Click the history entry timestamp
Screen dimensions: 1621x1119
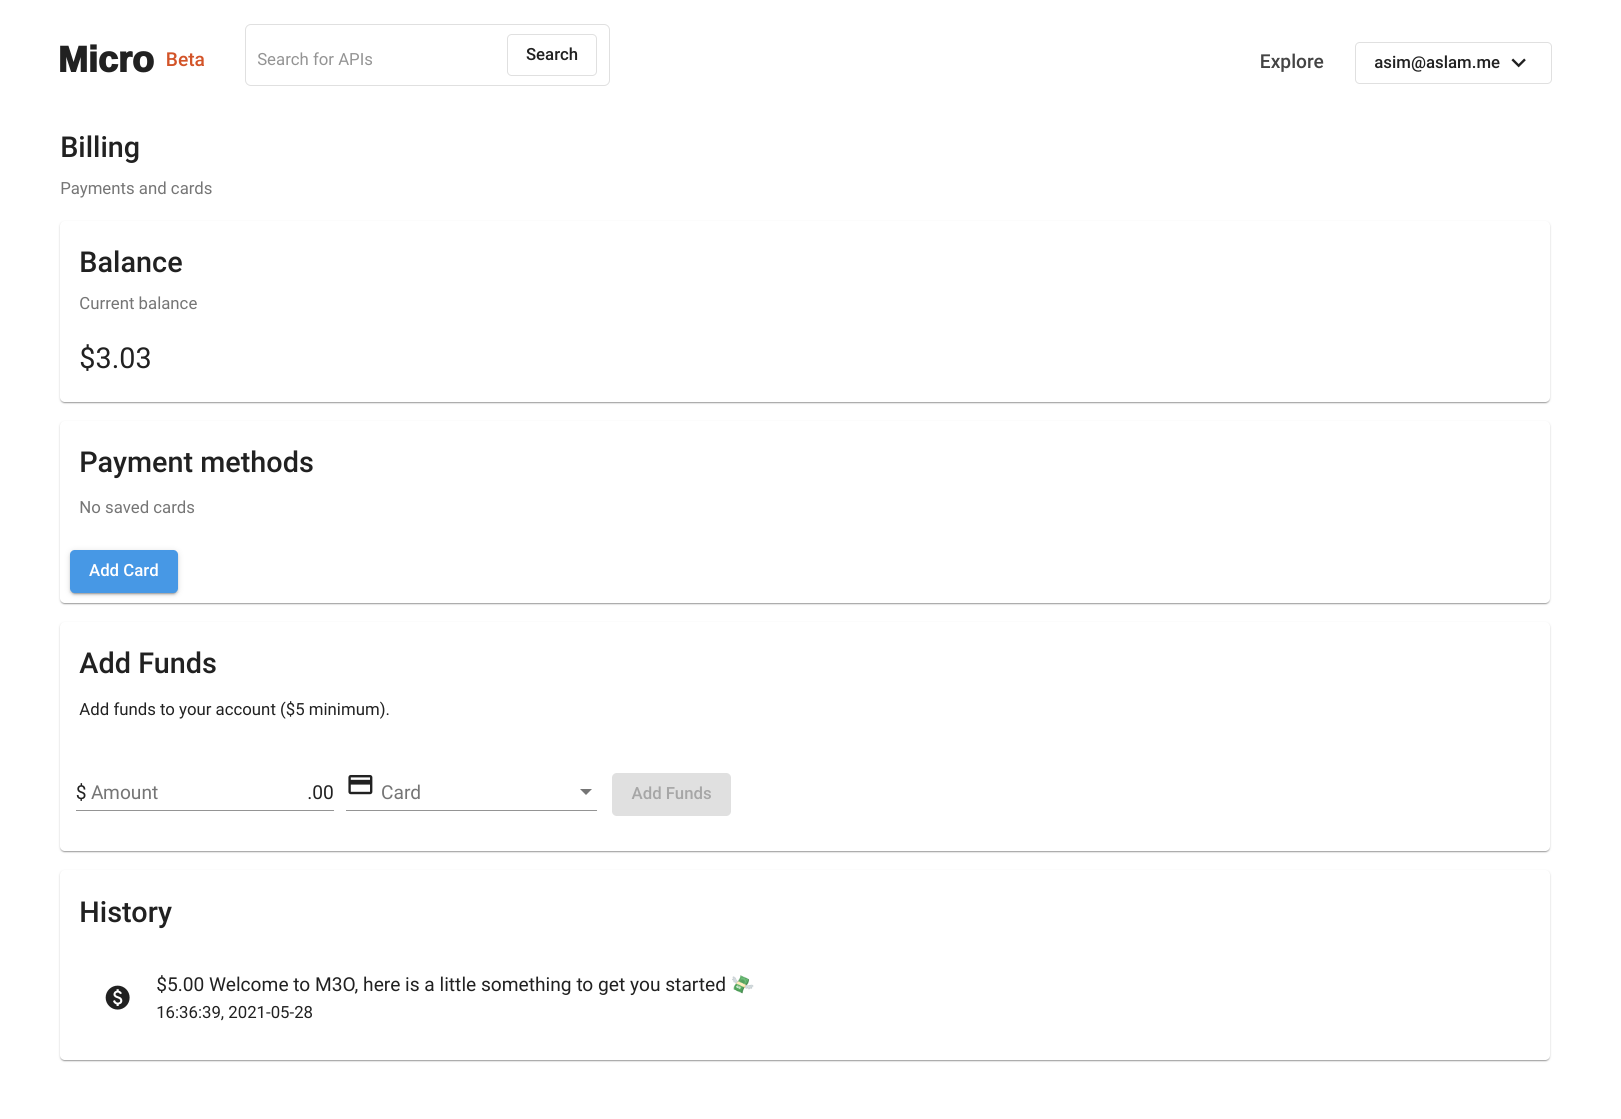tap(234, 1013)
